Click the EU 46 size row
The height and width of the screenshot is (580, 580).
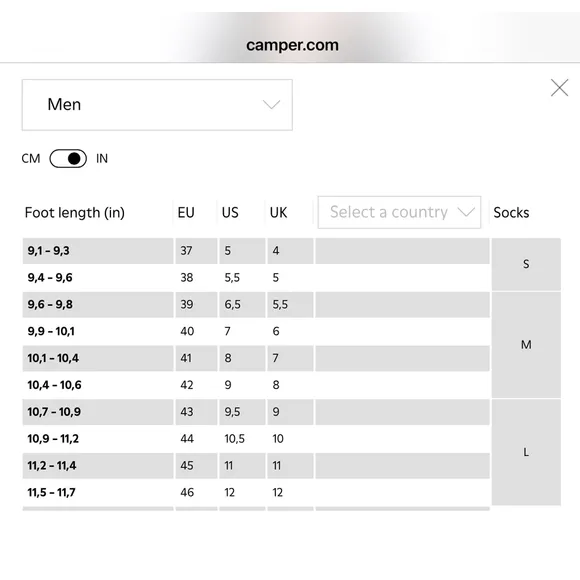click(256, 492)
